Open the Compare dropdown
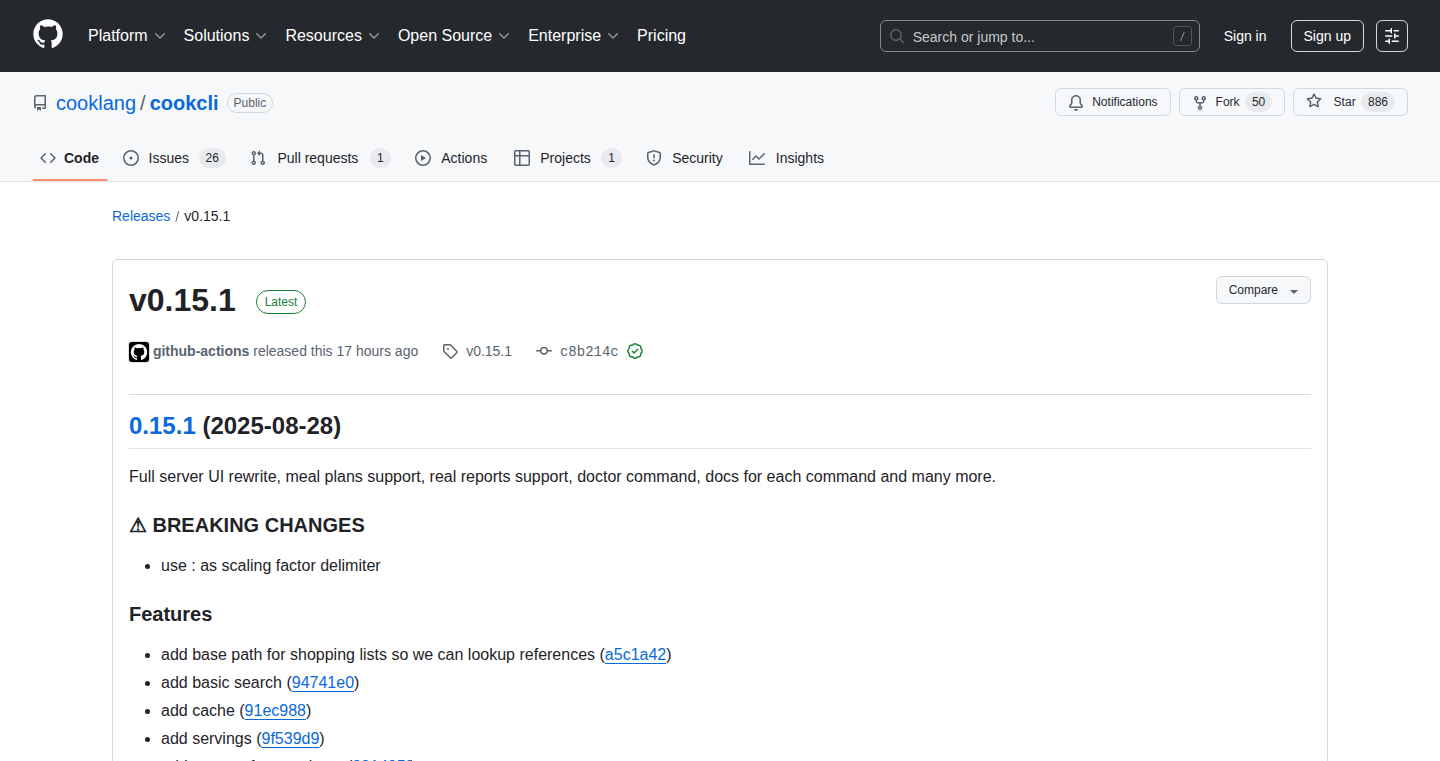This screenshot has width=1440, height=761. (1263, 290)
